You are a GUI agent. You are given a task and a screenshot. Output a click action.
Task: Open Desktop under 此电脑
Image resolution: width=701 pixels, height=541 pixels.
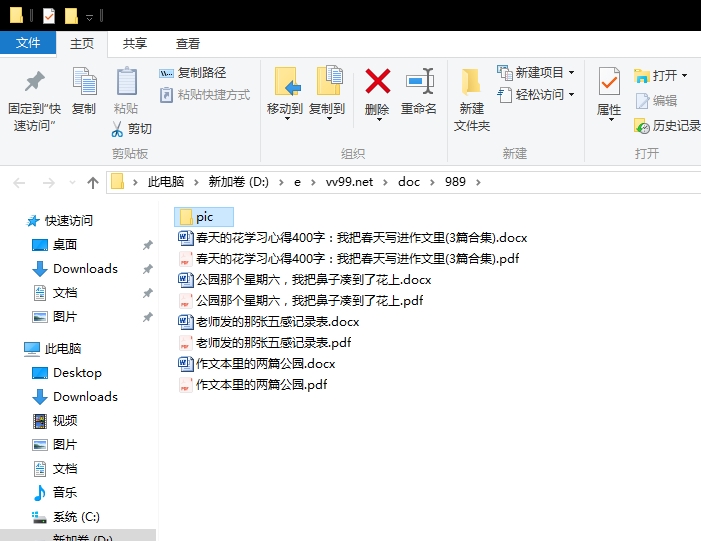click(x=67, y=372)
